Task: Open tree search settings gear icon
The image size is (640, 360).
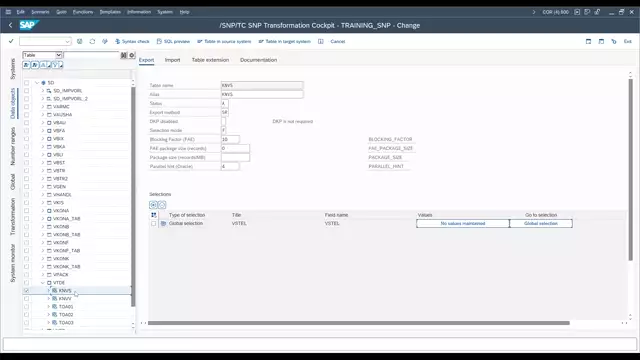Action: [132, 55]
